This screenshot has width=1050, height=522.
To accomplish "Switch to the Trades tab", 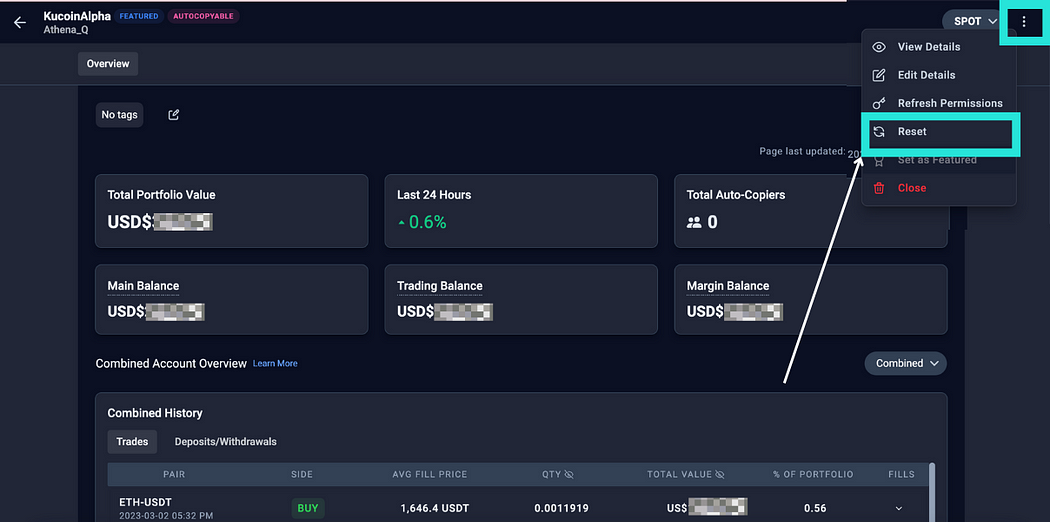I will [132, 442].
